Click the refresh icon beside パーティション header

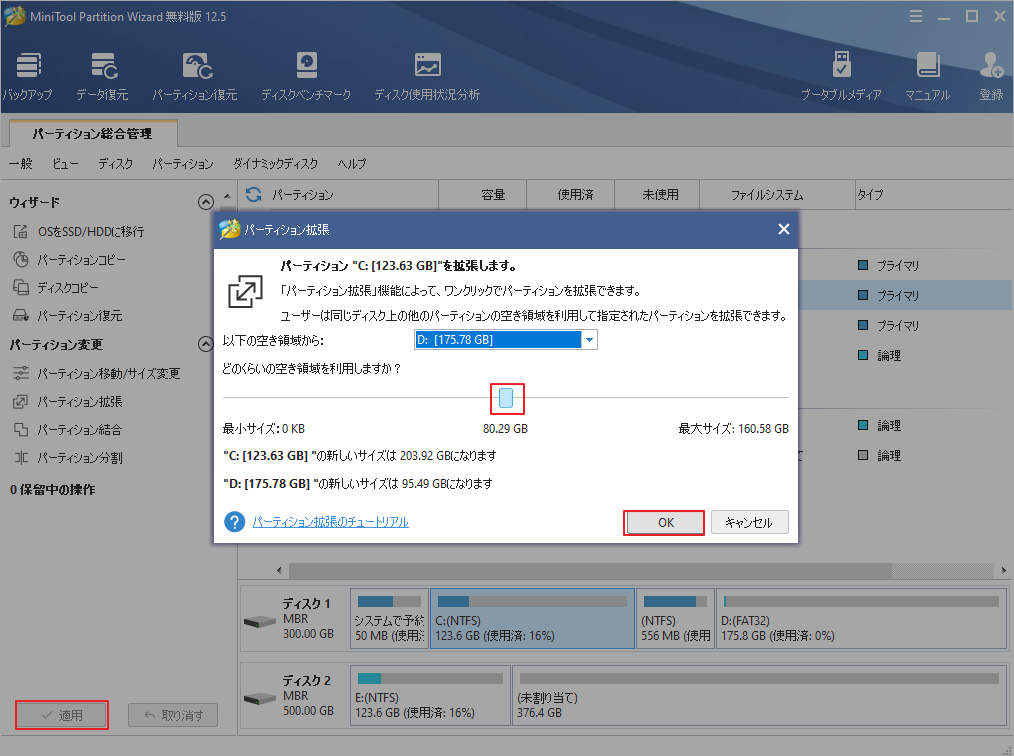254,194
